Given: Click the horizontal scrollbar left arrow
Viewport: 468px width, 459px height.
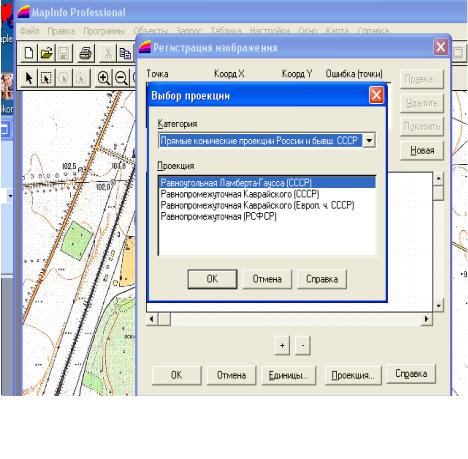Looking at the screenshot, I should (152, 319).
